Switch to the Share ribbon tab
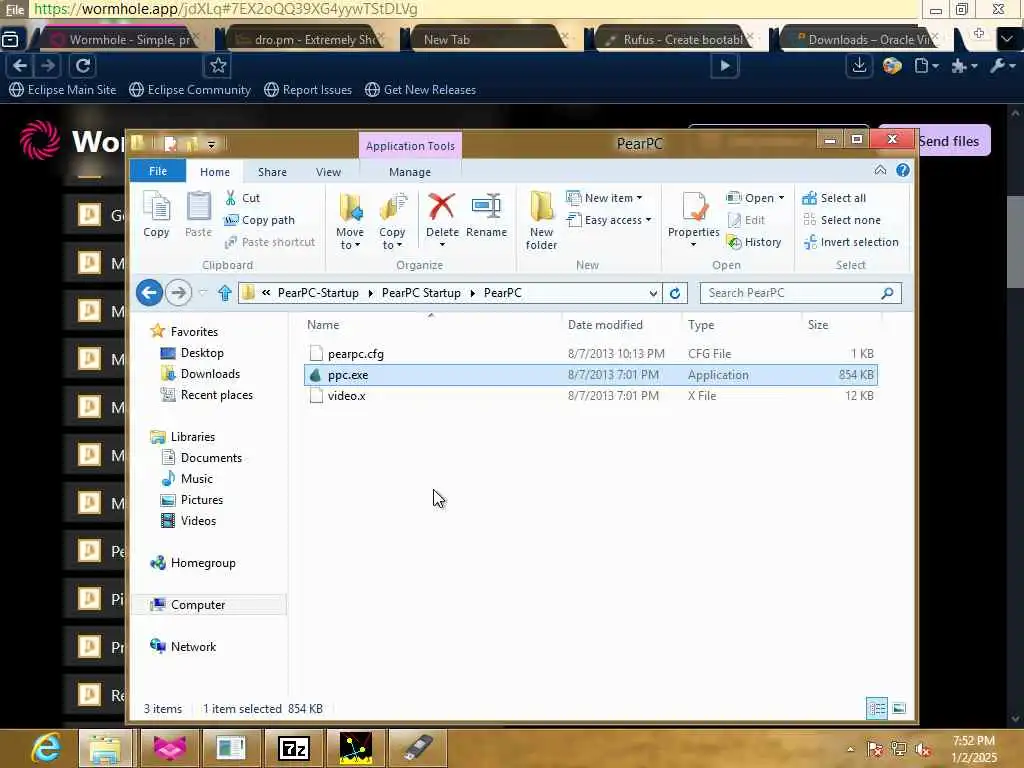 click(x=272, y=172)
